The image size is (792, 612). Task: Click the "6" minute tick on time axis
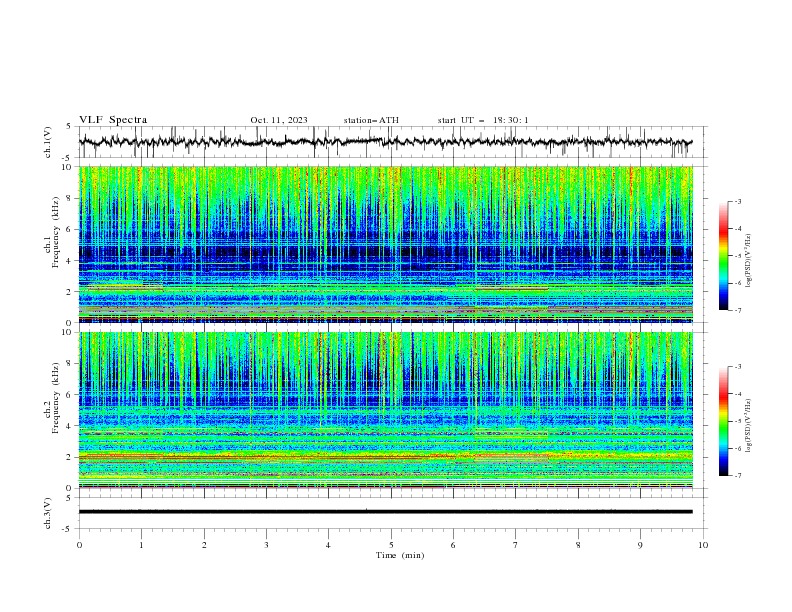453,545
